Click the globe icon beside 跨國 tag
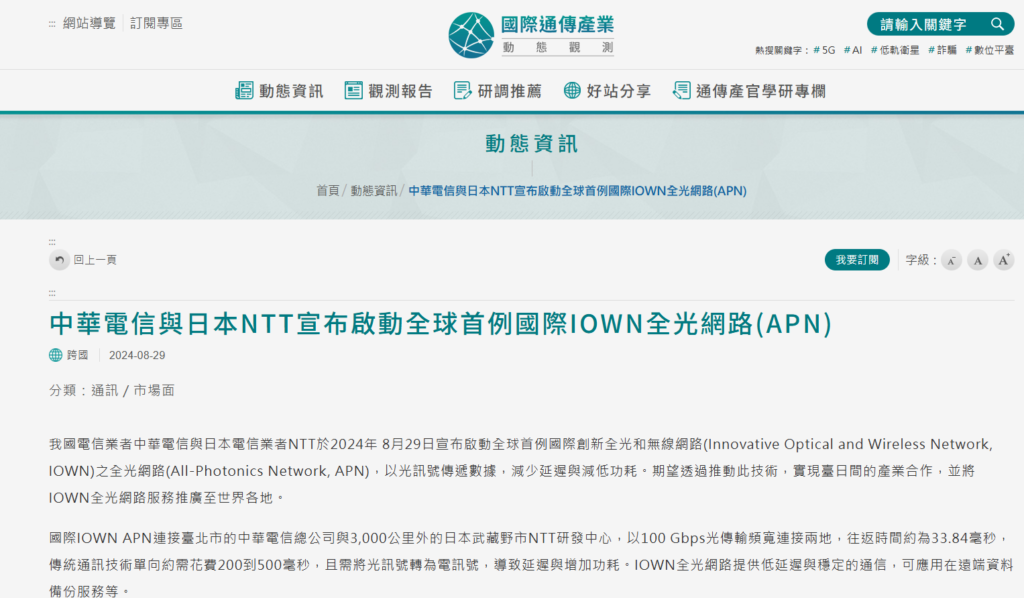 pos(55,356)
